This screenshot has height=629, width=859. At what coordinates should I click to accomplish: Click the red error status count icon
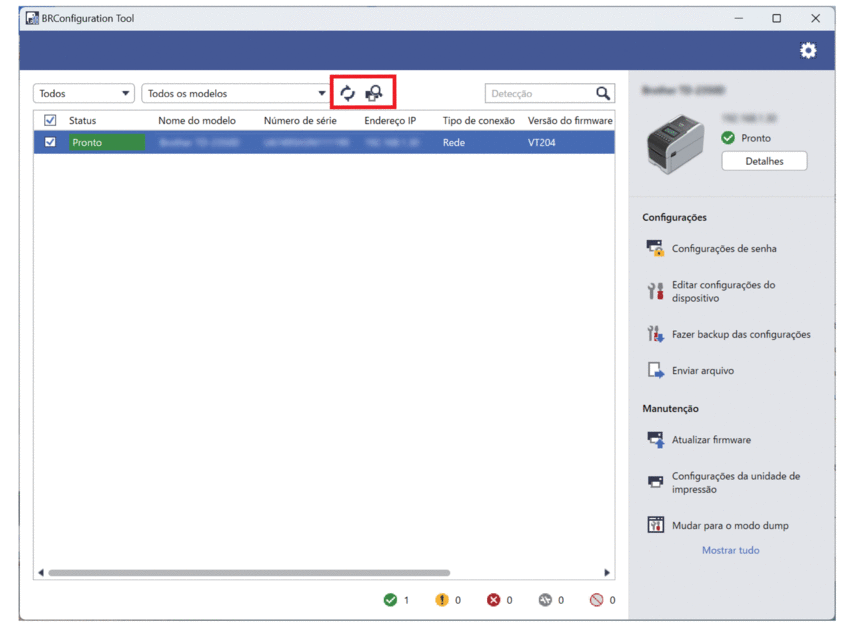[x=494, y=600]
